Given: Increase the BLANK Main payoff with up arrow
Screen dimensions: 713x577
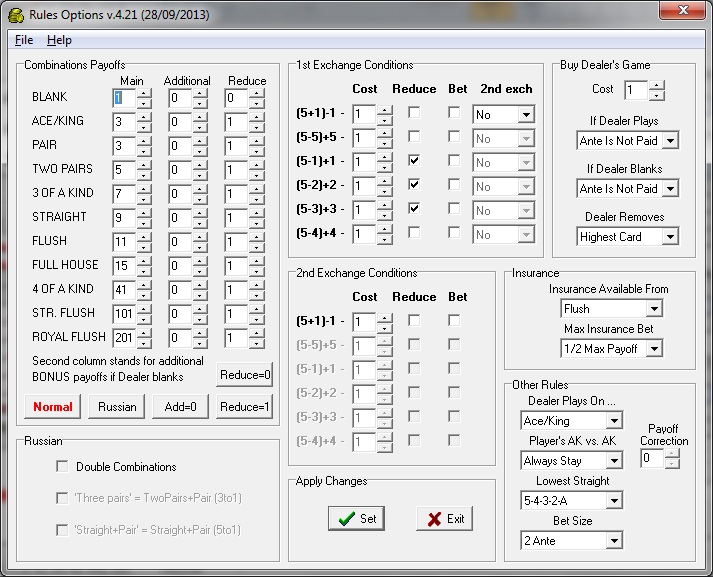Looking at the screenshot, I should coord(144,93).
